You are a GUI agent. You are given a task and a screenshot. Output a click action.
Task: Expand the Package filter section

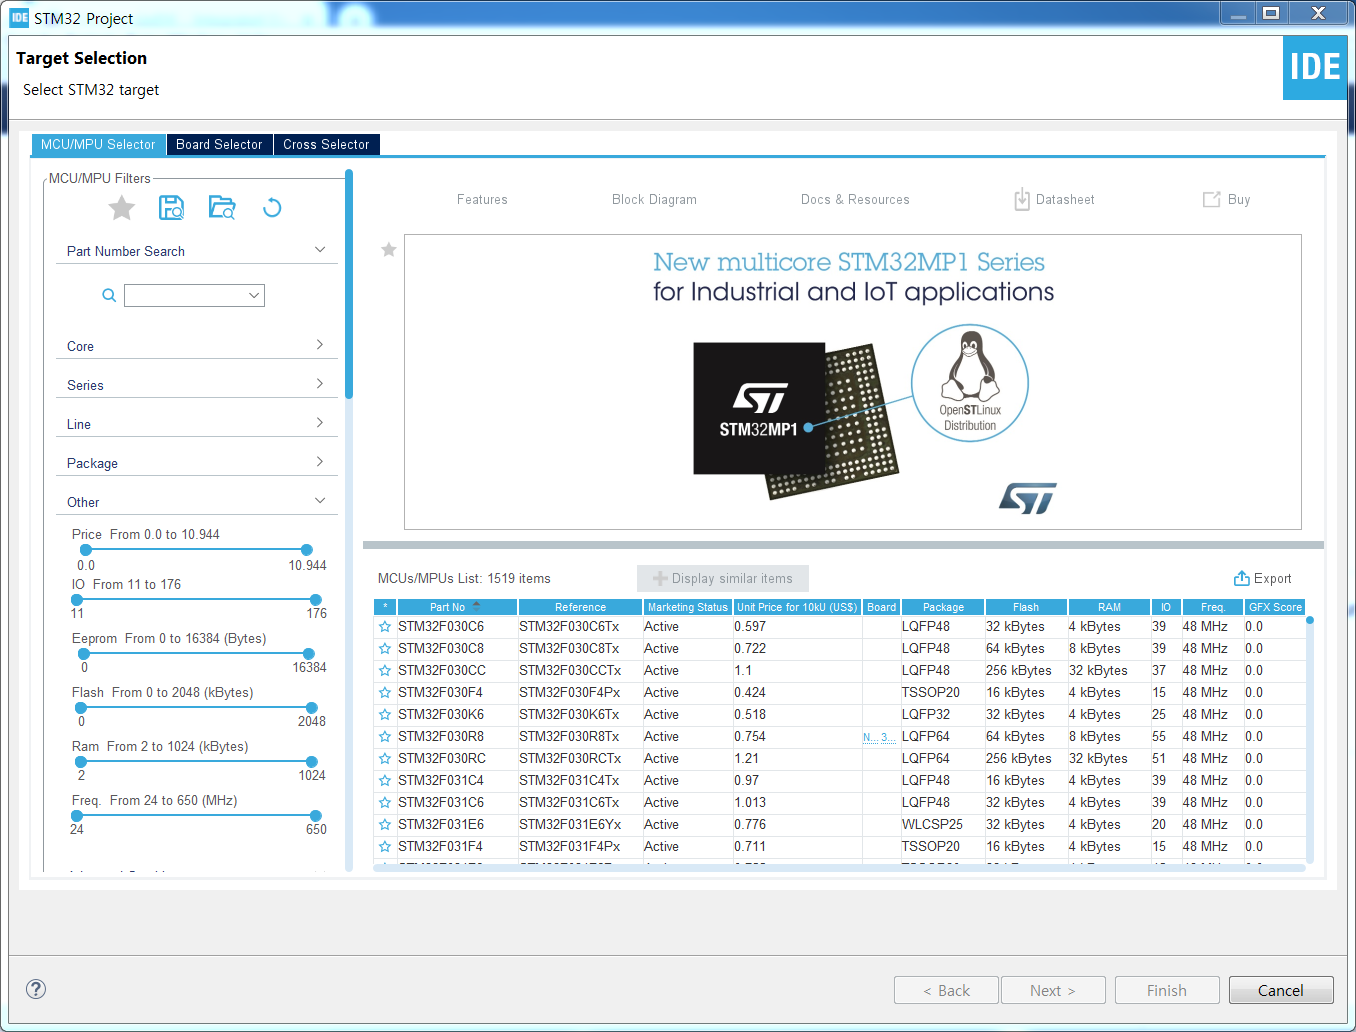pyautogui.click(x=320, y=462)
